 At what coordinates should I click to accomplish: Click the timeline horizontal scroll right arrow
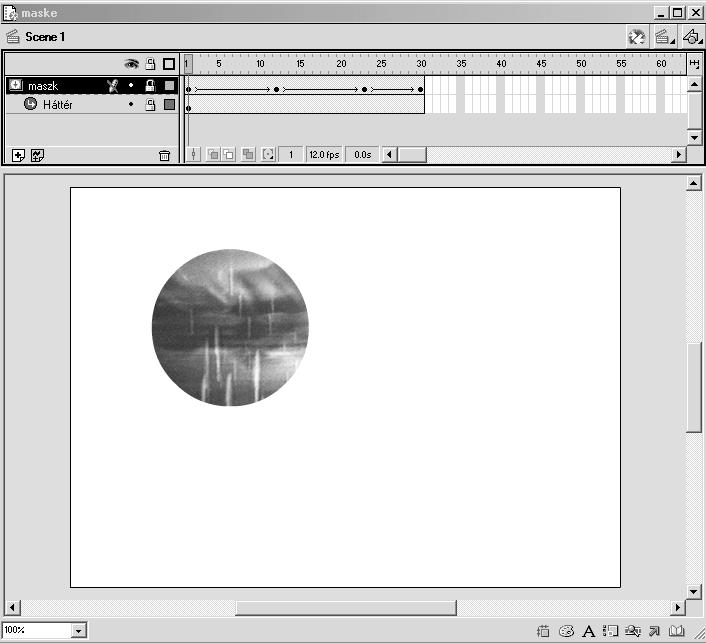click(679, 155)
